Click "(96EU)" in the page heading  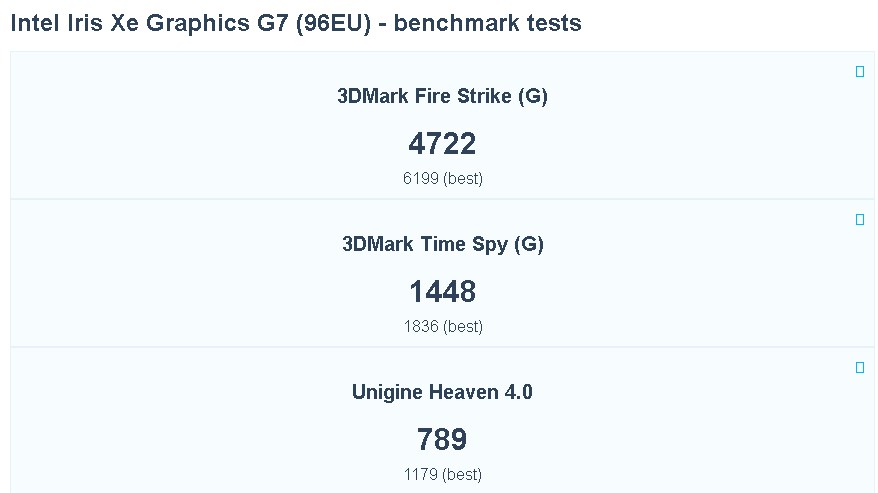click(x=333, y=23)
